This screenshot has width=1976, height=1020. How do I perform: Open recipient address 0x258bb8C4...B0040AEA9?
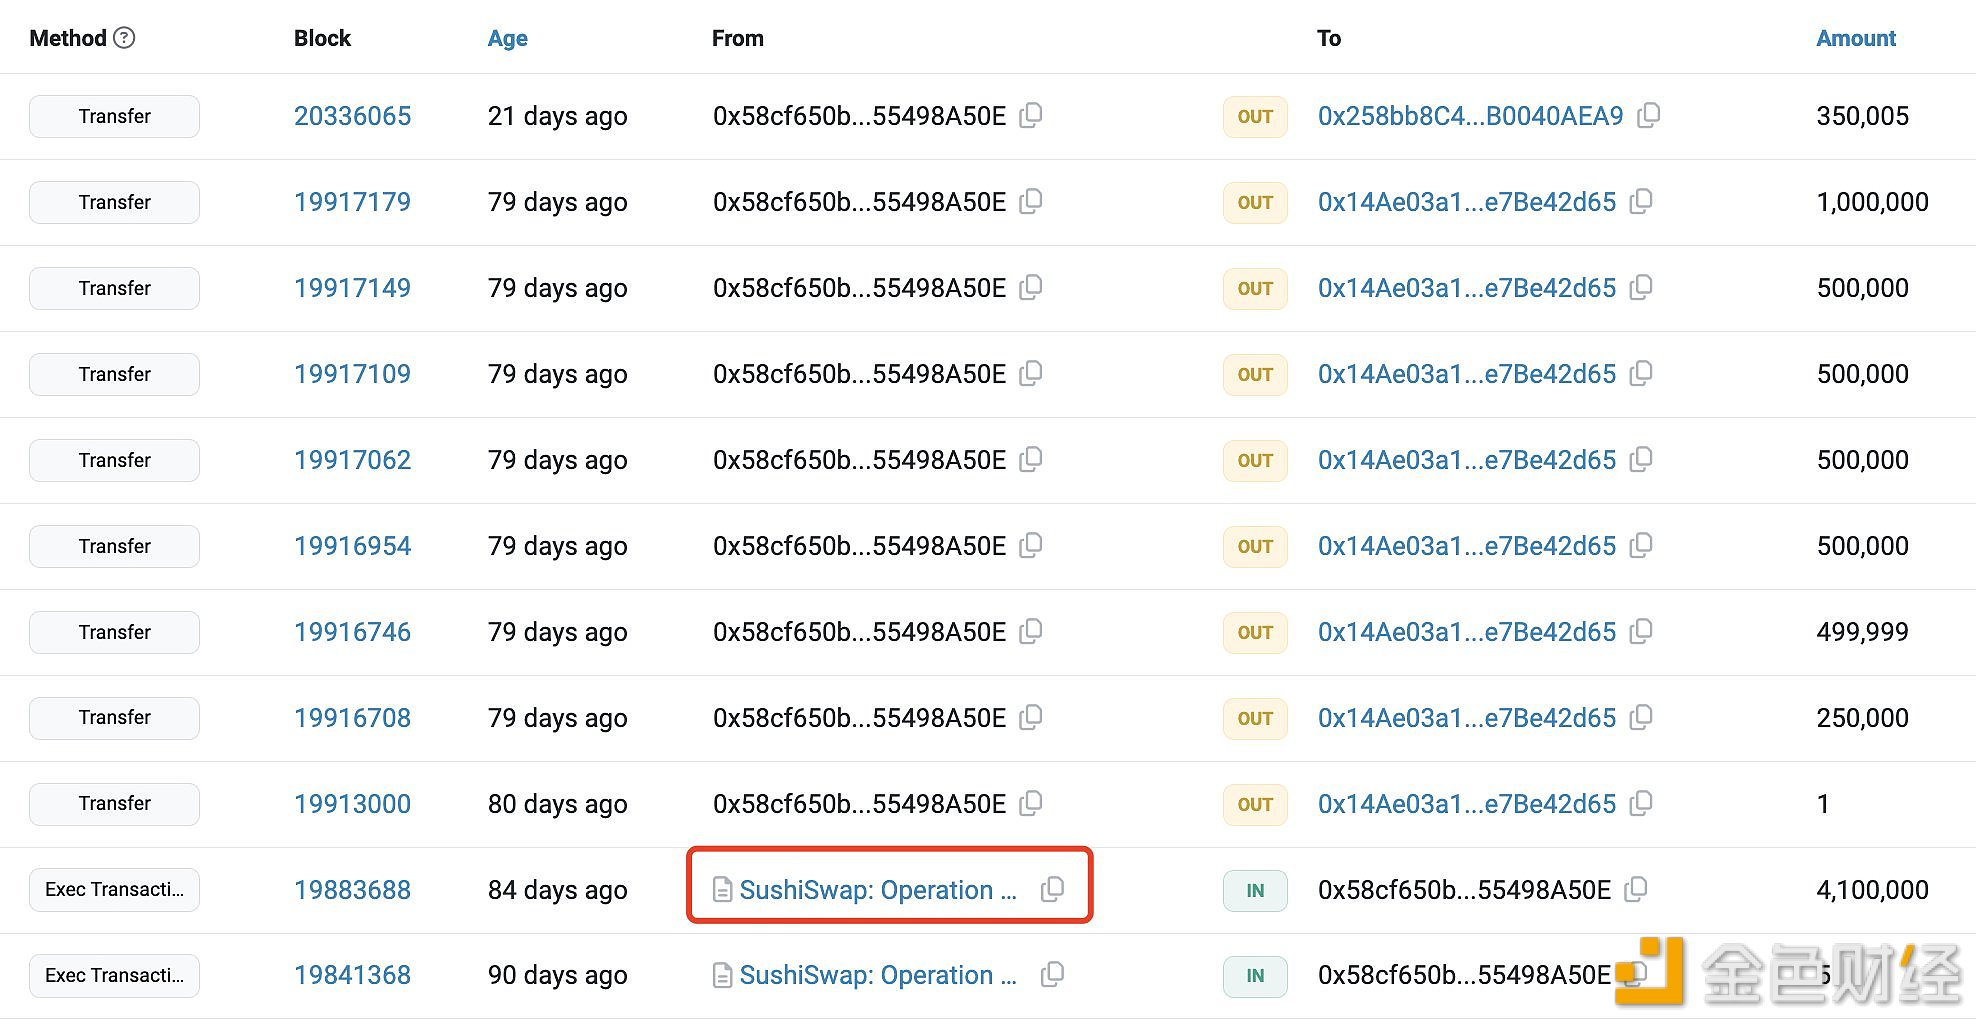(1470, 116)
